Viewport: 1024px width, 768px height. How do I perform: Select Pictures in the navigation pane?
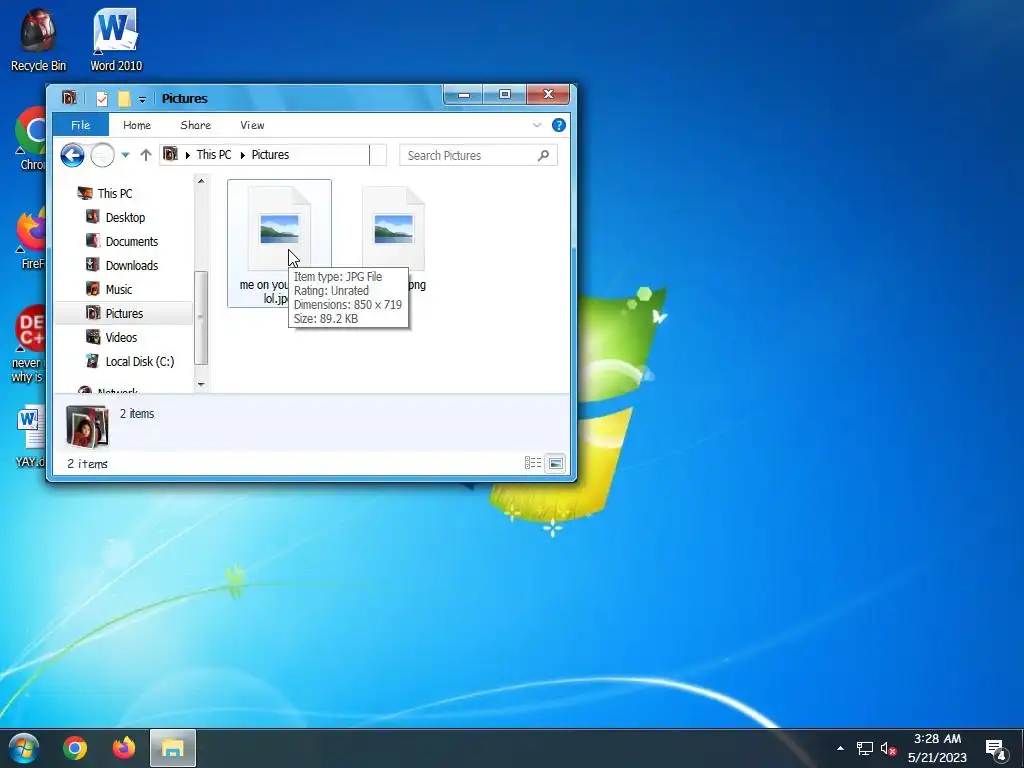click(x=123, y=313)
